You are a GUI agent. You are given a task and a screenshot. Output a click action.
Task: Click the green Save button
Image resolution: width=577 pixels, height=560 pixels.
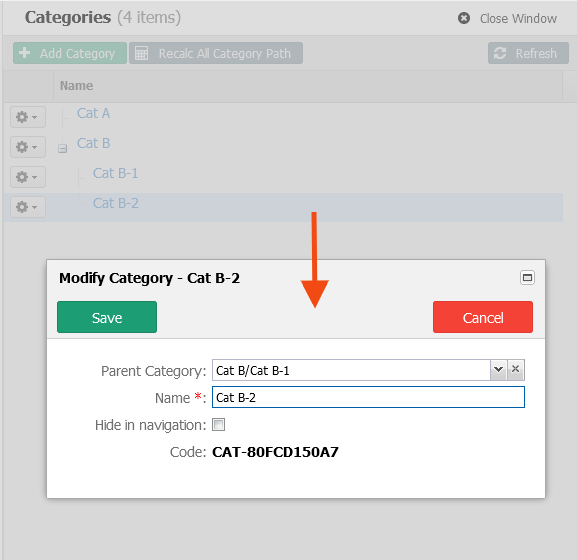(107, 317)
